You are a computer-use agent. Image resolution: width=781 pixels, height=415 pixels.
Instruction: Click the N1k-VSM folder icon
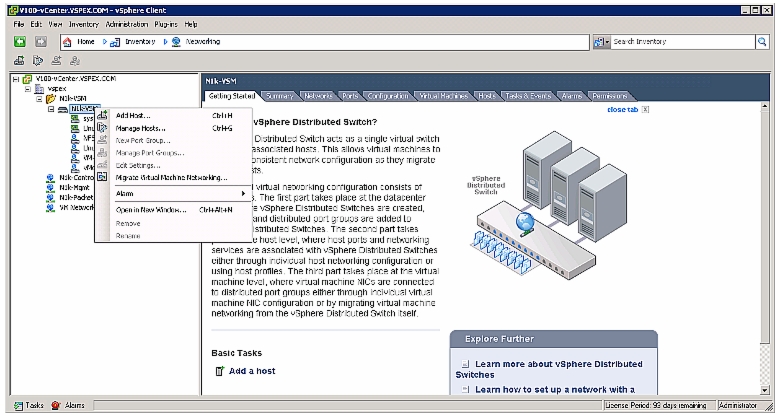click(x=50, y=99)
